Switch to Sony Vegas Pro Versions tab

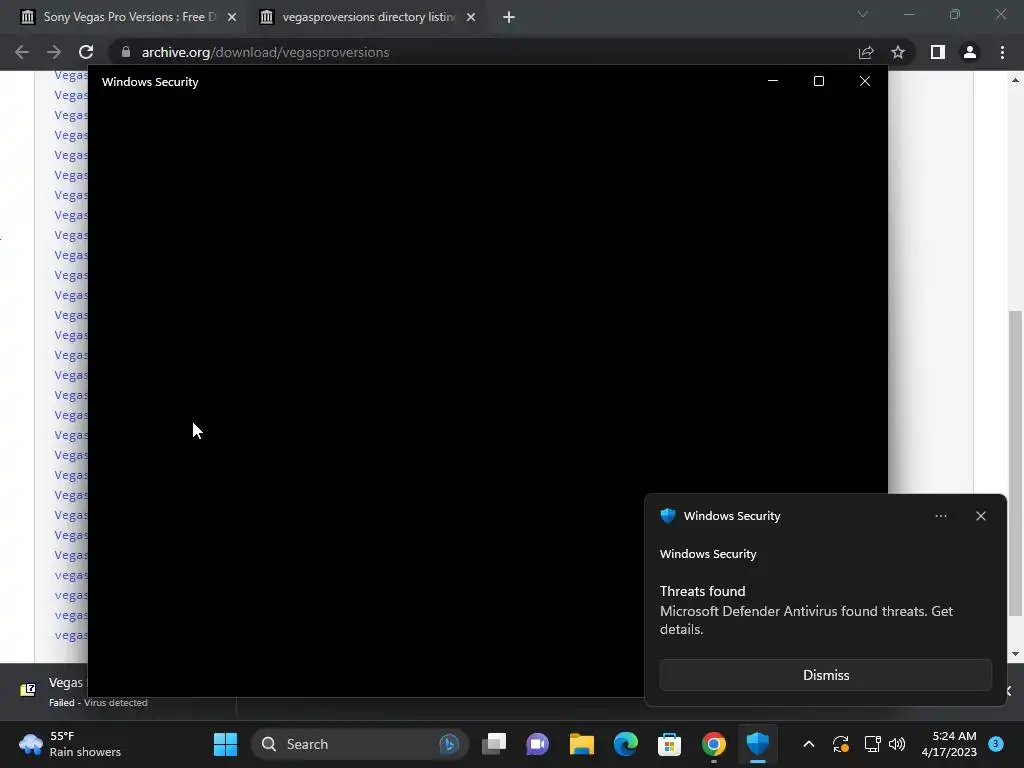tap(129, 17)
